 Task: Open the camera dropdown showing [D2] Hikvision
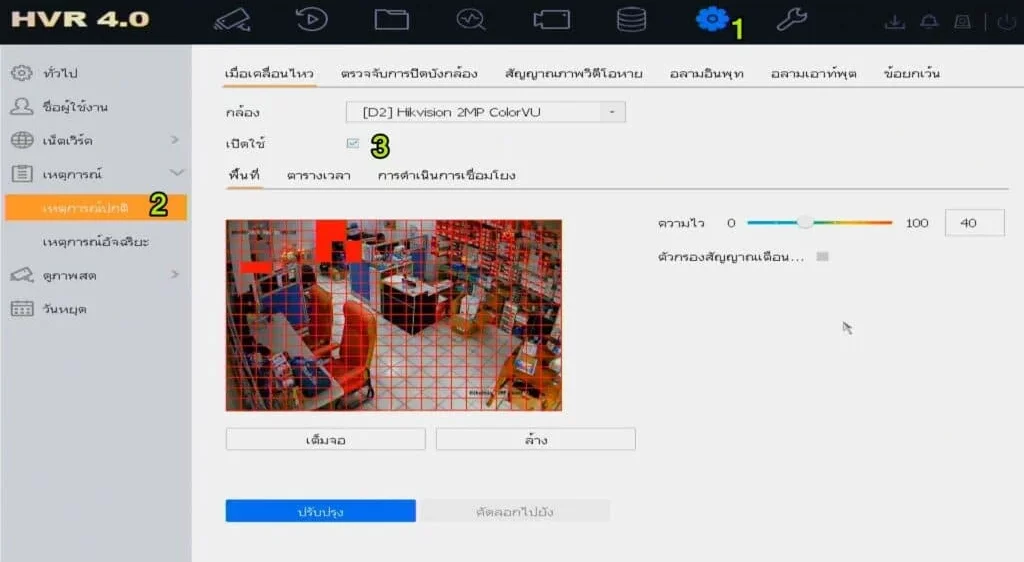pos(486,112)
